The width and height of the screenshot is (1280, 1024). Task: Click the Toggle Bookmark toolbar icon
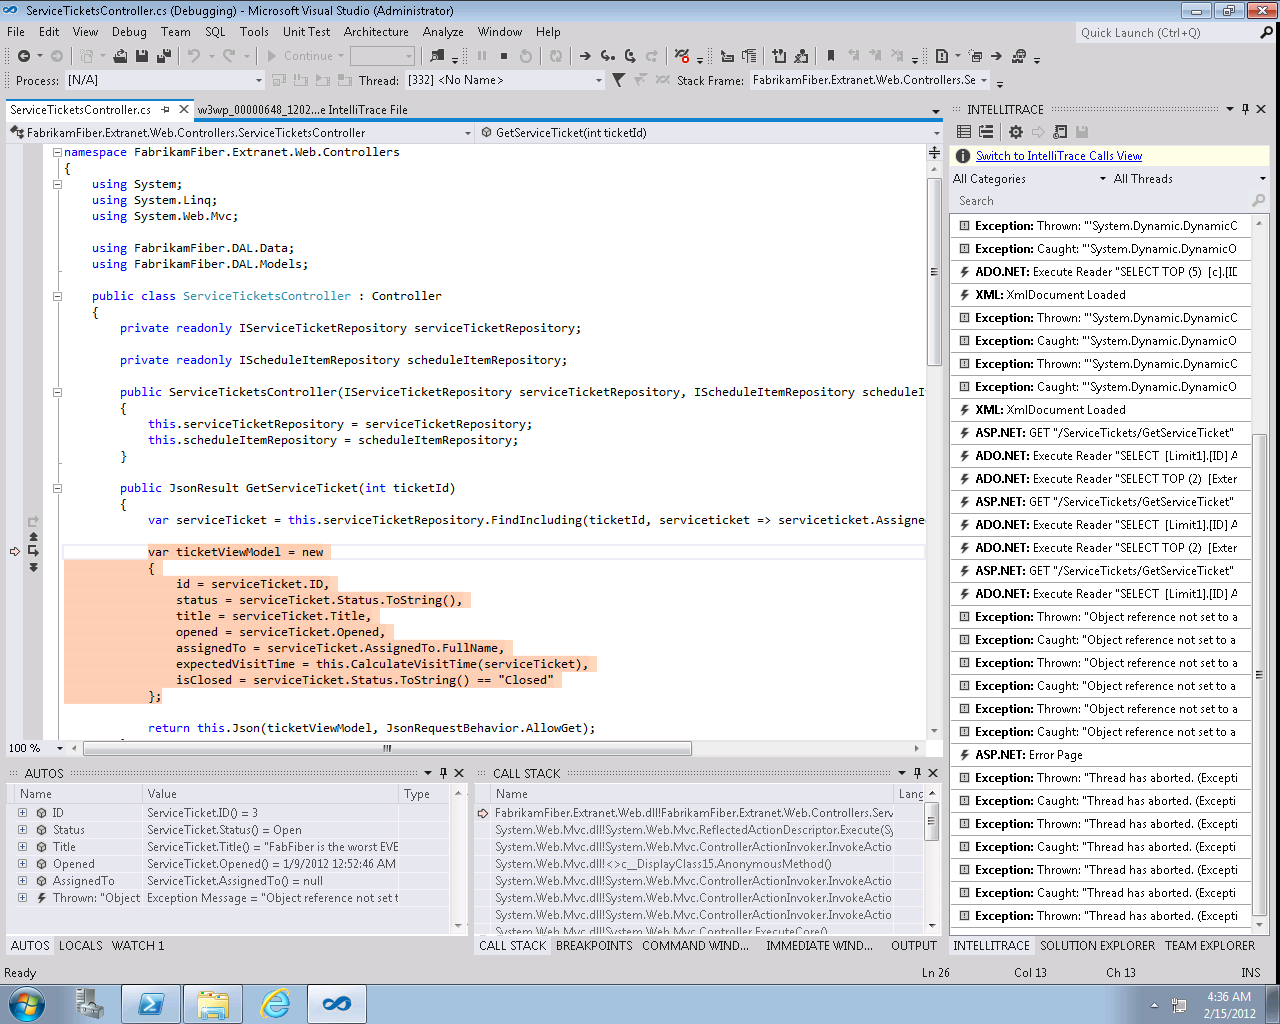(x=830, y=56)
